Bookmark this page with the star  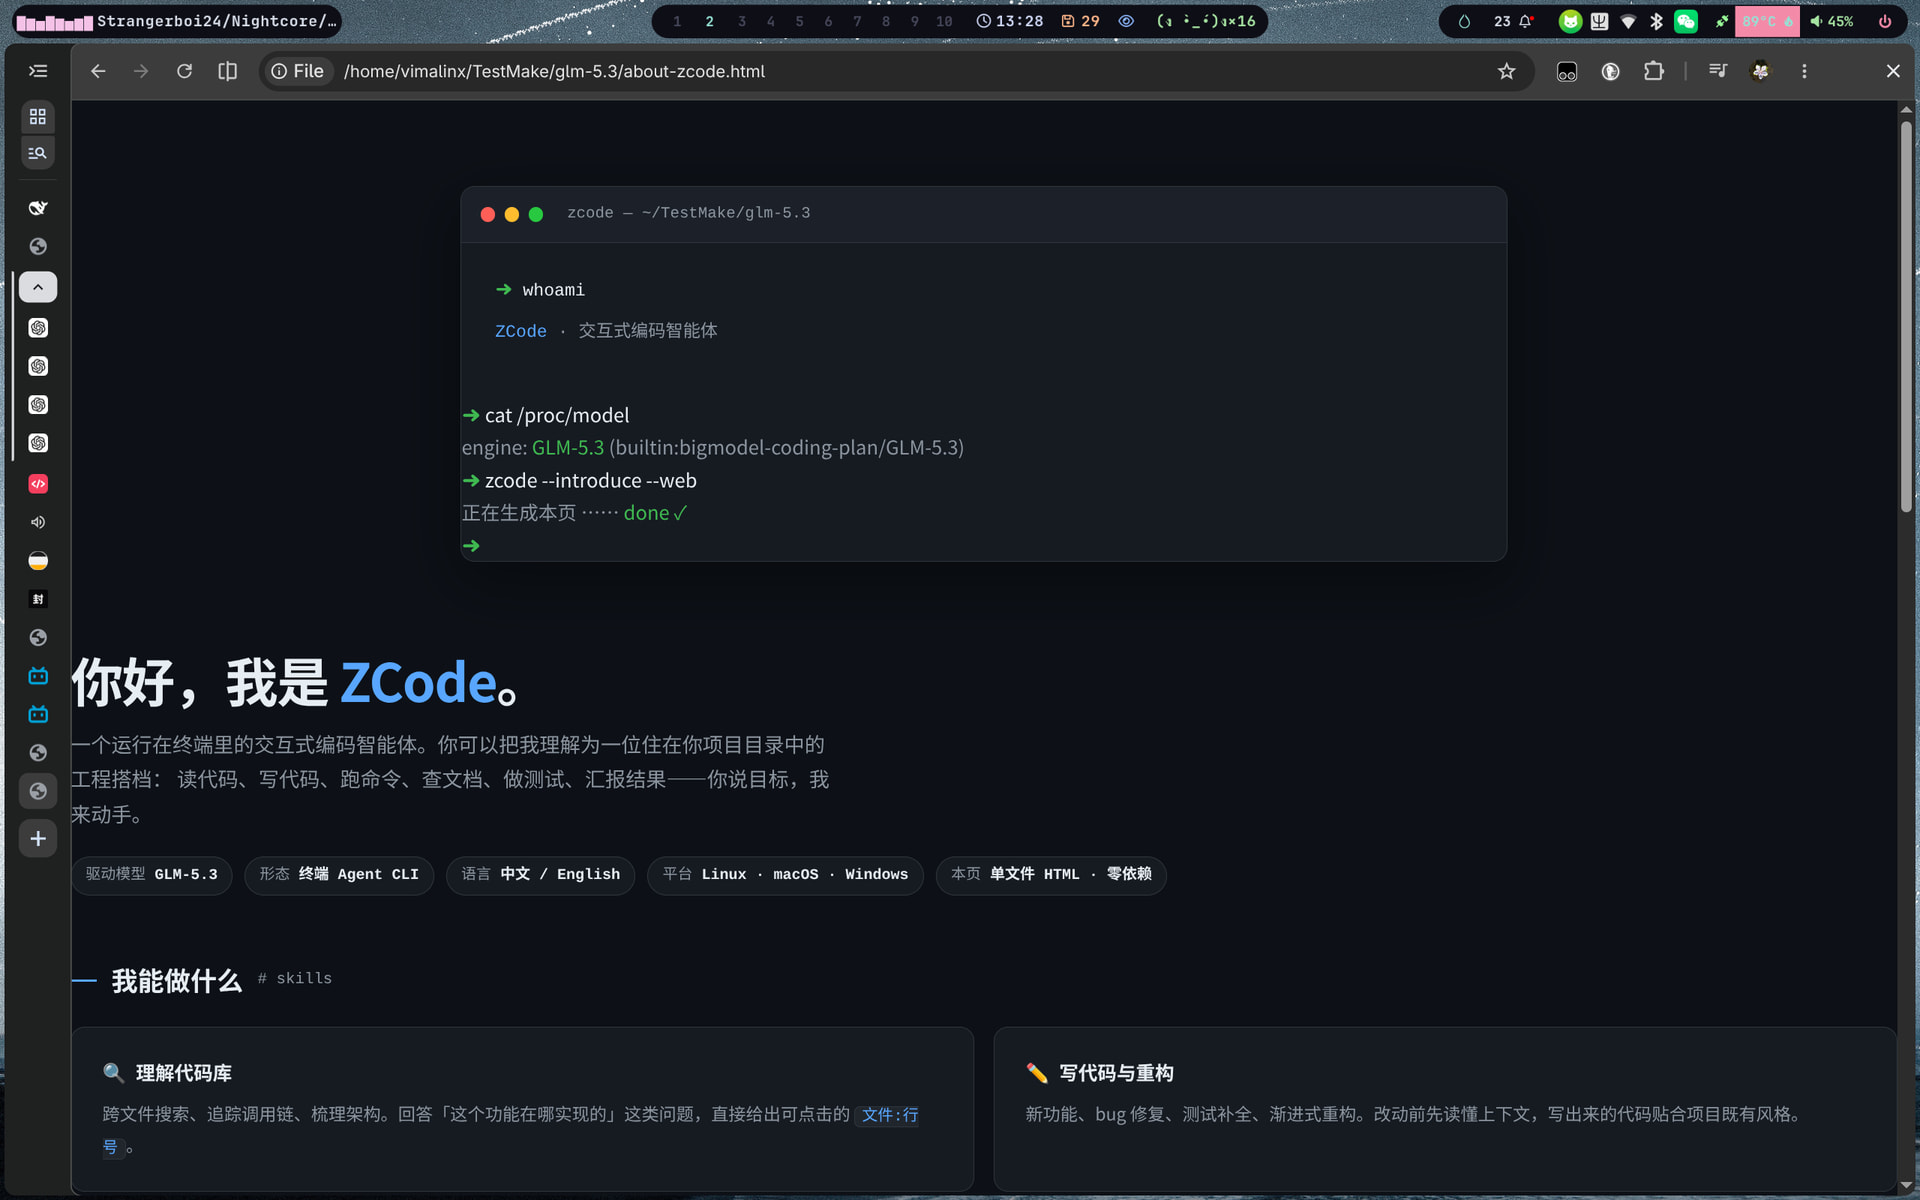coord(1507,71)
